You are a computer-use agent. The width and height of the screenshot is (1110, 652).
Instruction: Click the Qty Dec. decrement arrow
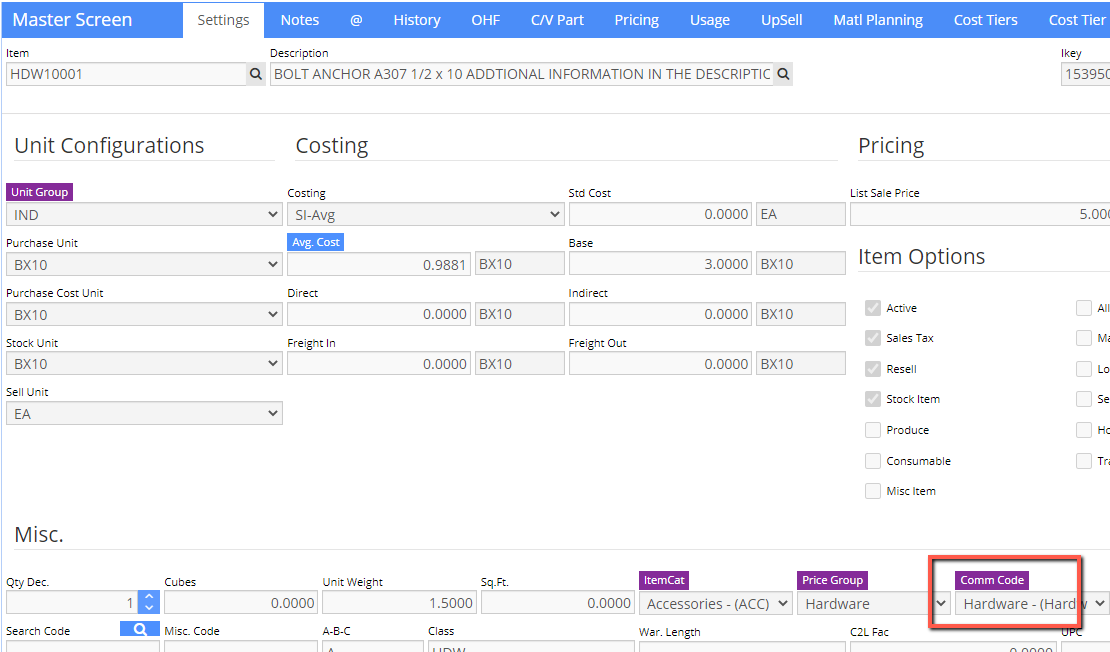tap(149, 608)
